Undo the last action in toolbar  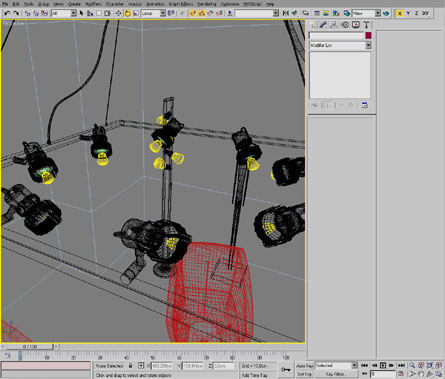7,13
